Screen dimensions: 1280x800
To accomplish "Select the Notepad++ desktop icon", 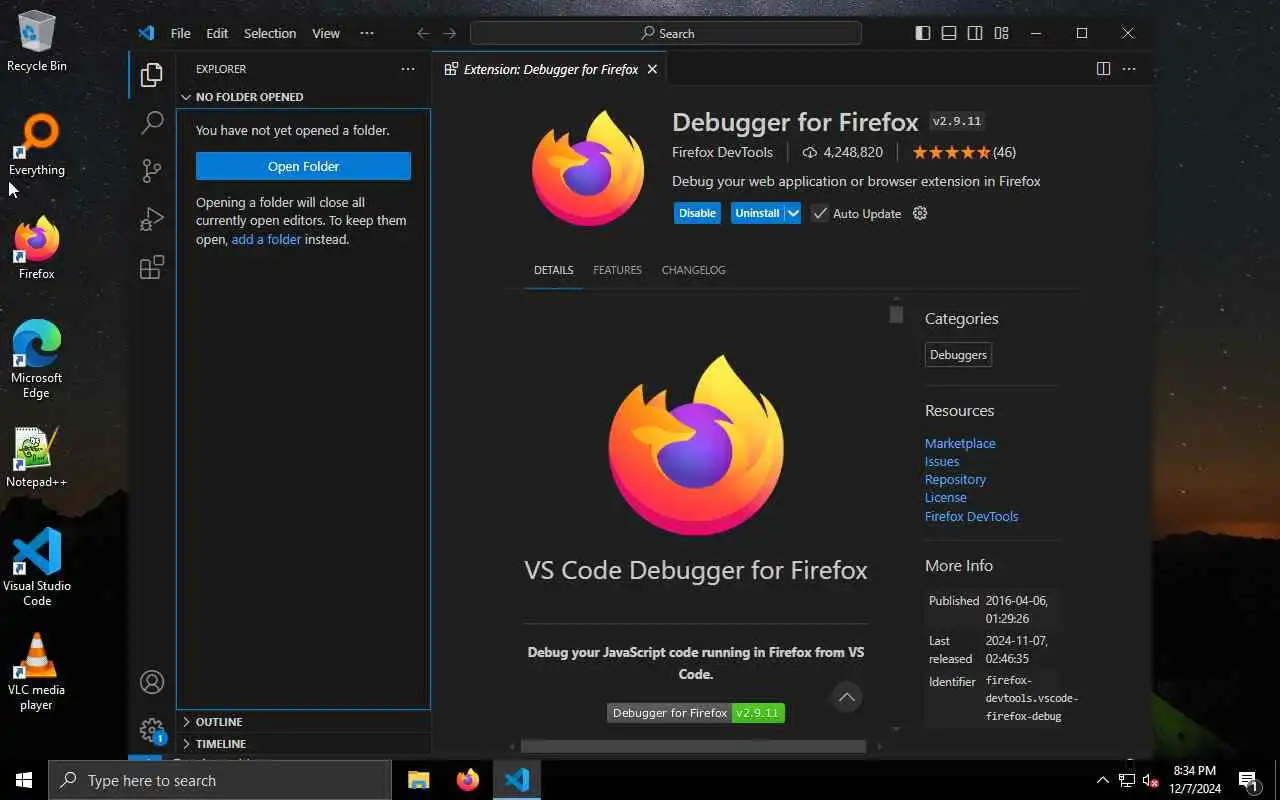I will [36, 458].
